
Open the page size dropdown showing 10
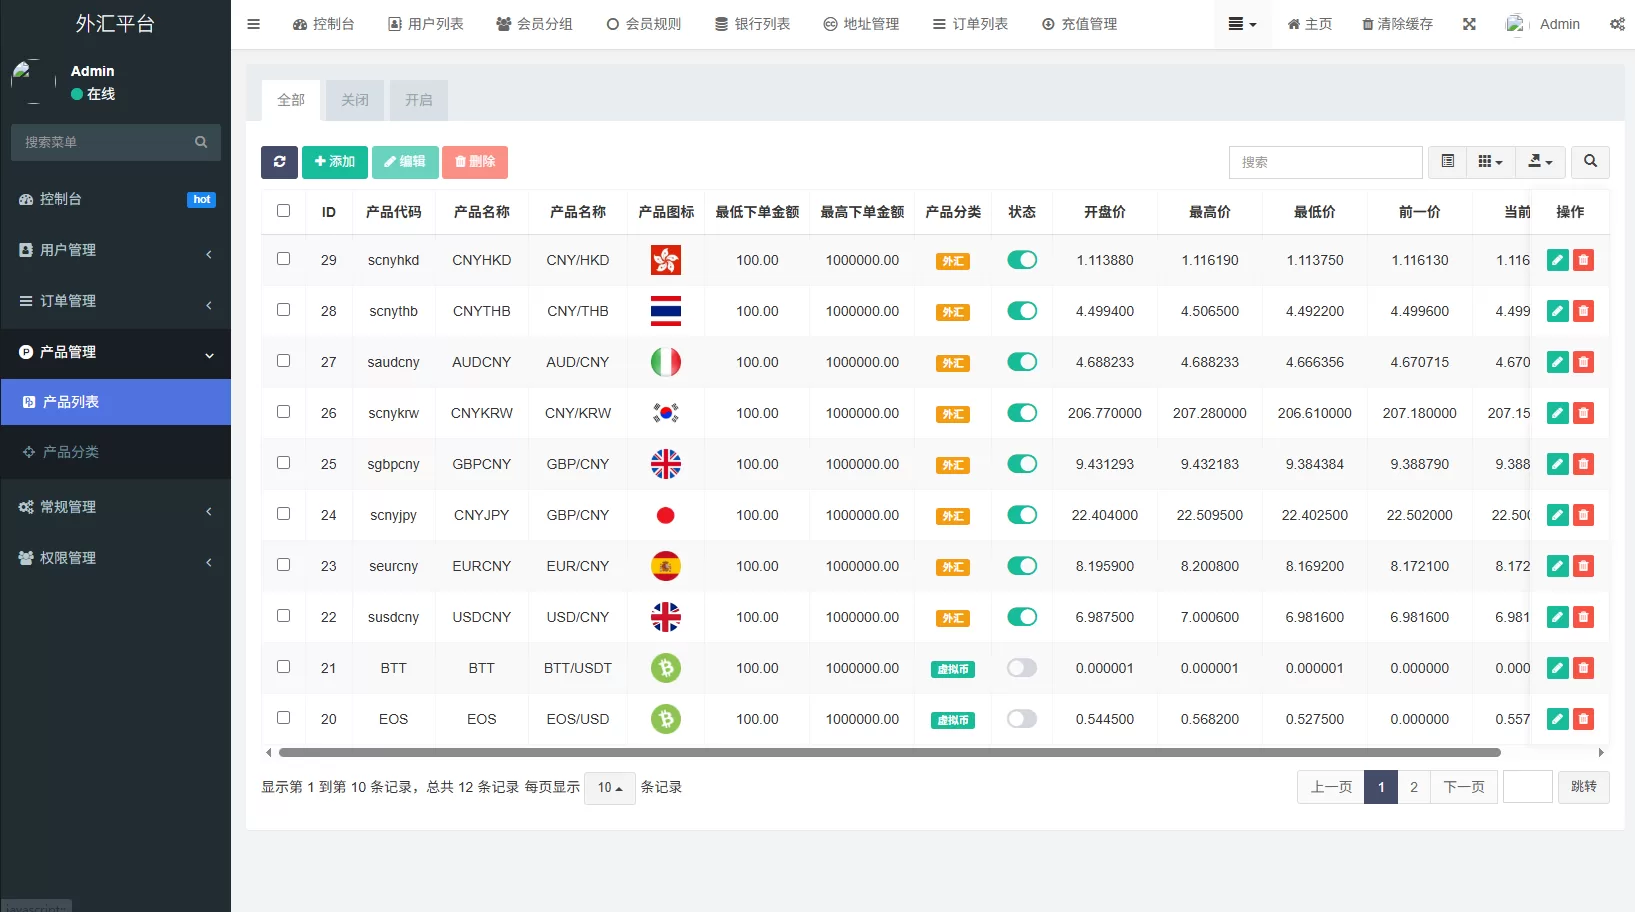pyautogui.click(x=610, y=787)
